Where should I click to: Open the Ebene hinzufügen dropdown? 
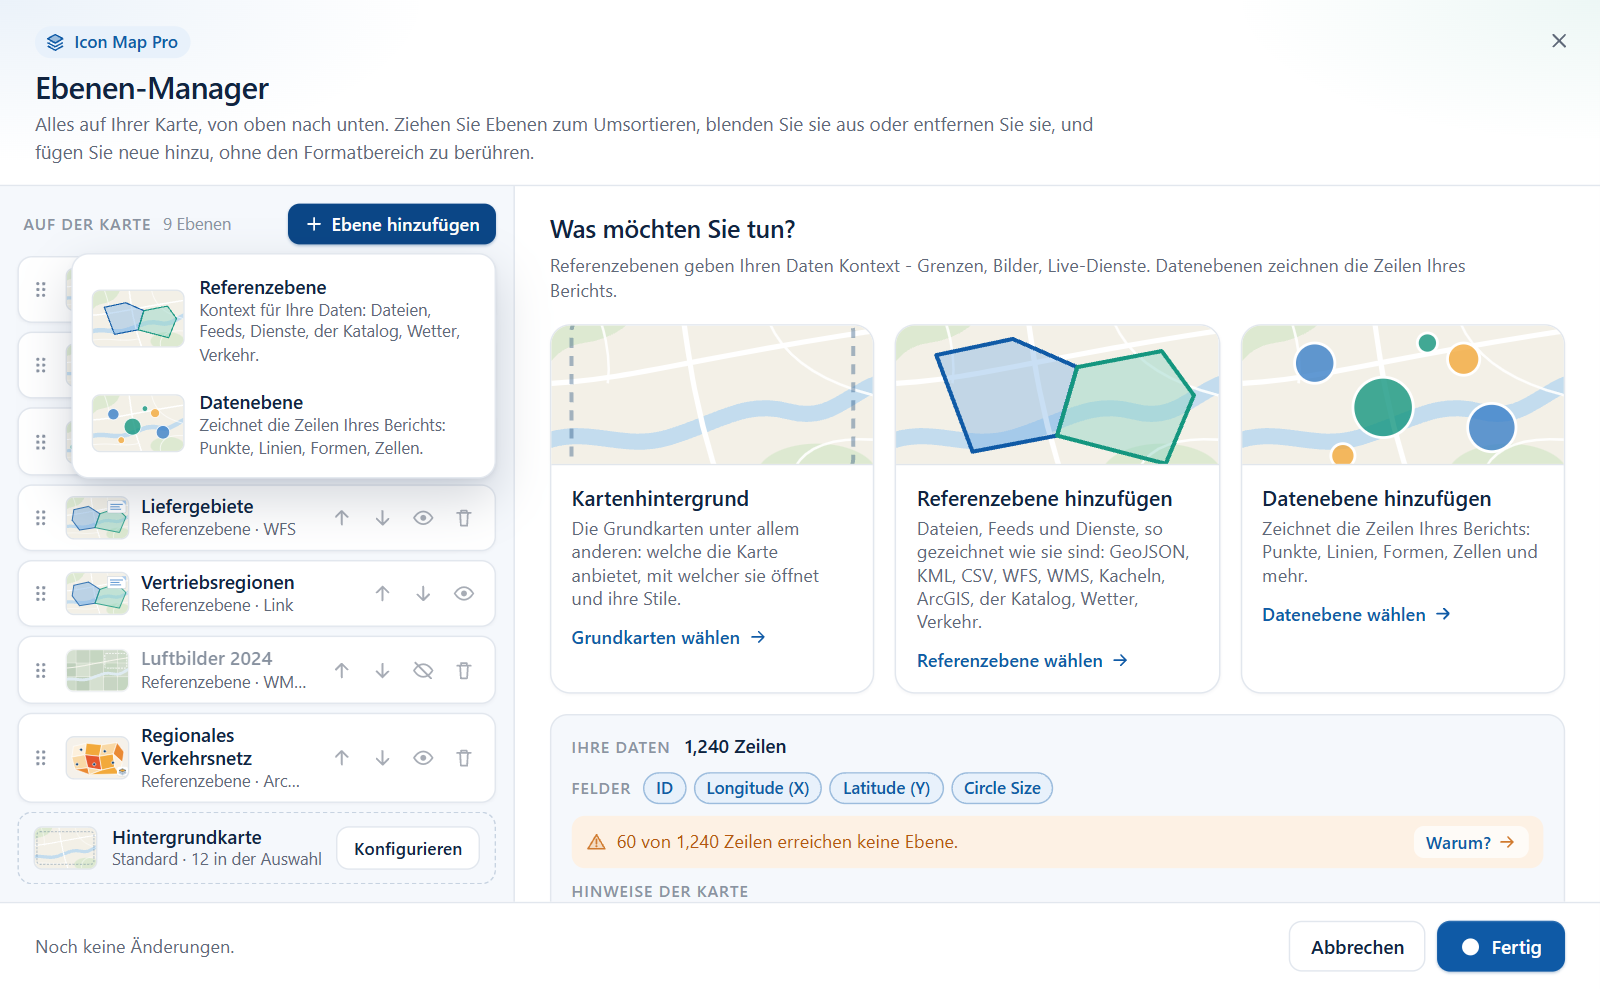tap(392, 224)
